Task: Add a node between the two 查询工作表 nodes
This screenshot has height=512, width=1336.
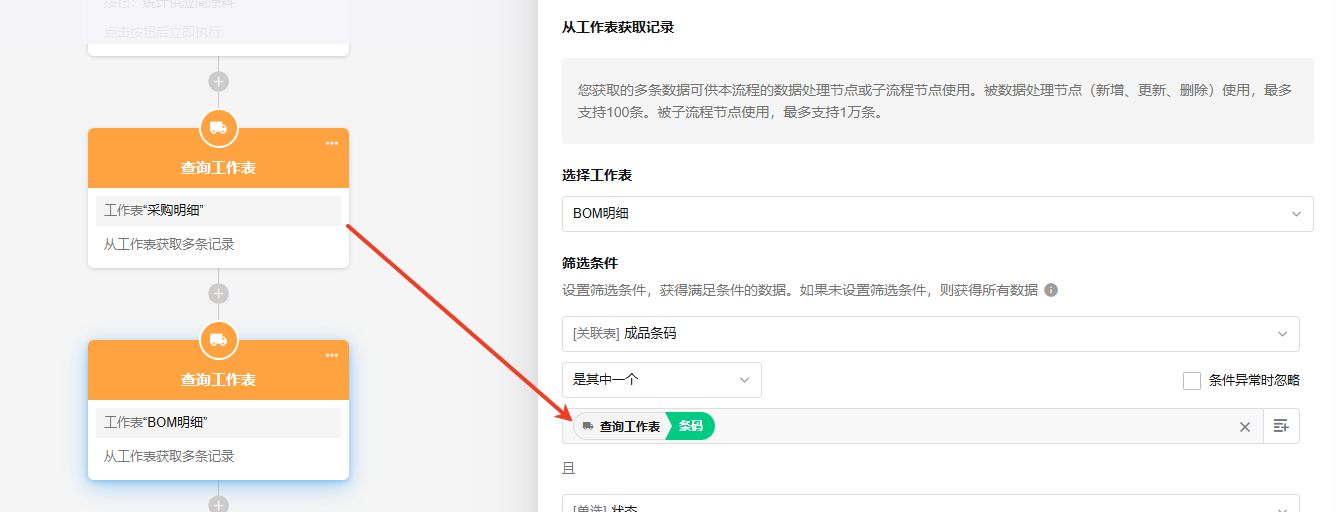Action: point(218,293)
